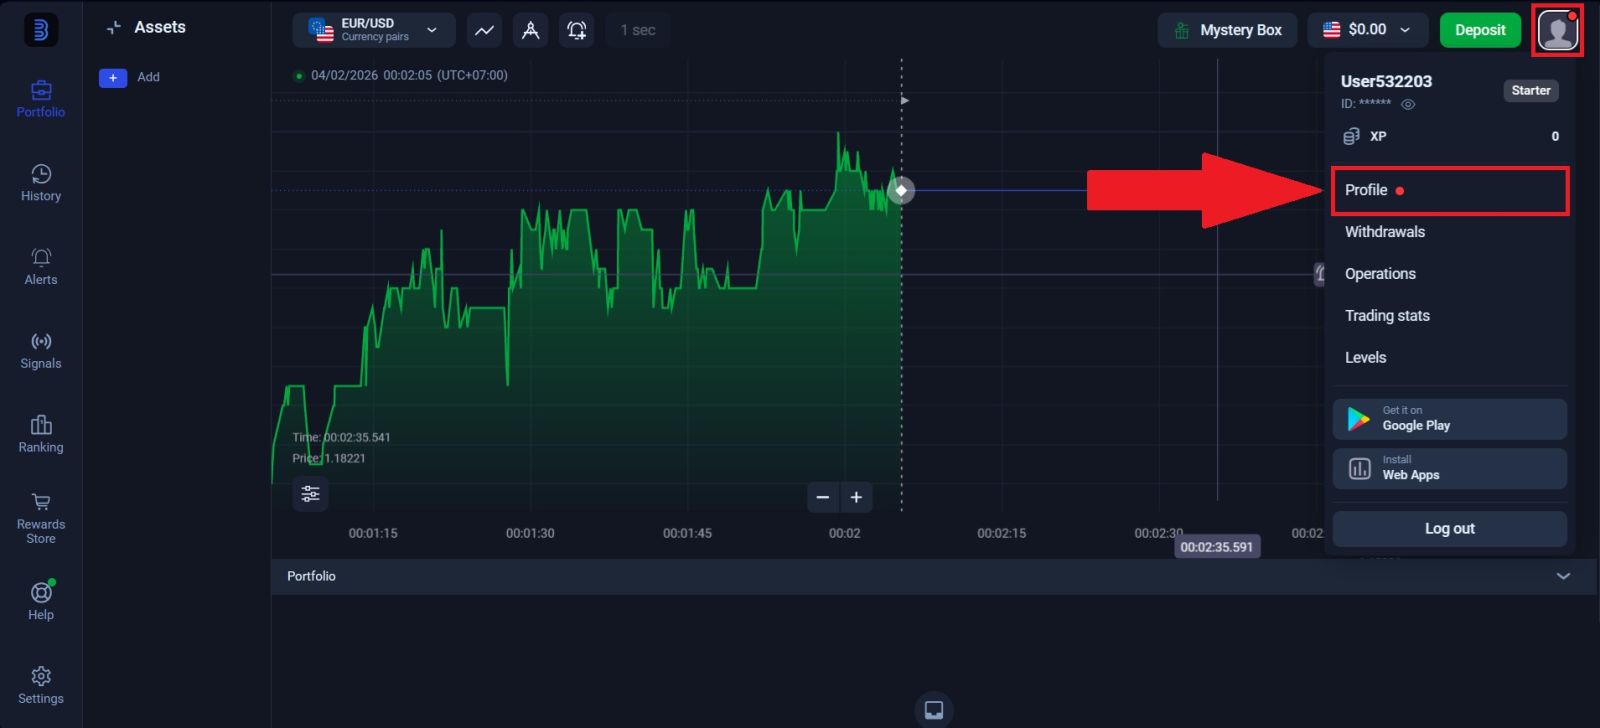Click the chart settings sliders icon

pyautogui.click(x=310, y=494)
